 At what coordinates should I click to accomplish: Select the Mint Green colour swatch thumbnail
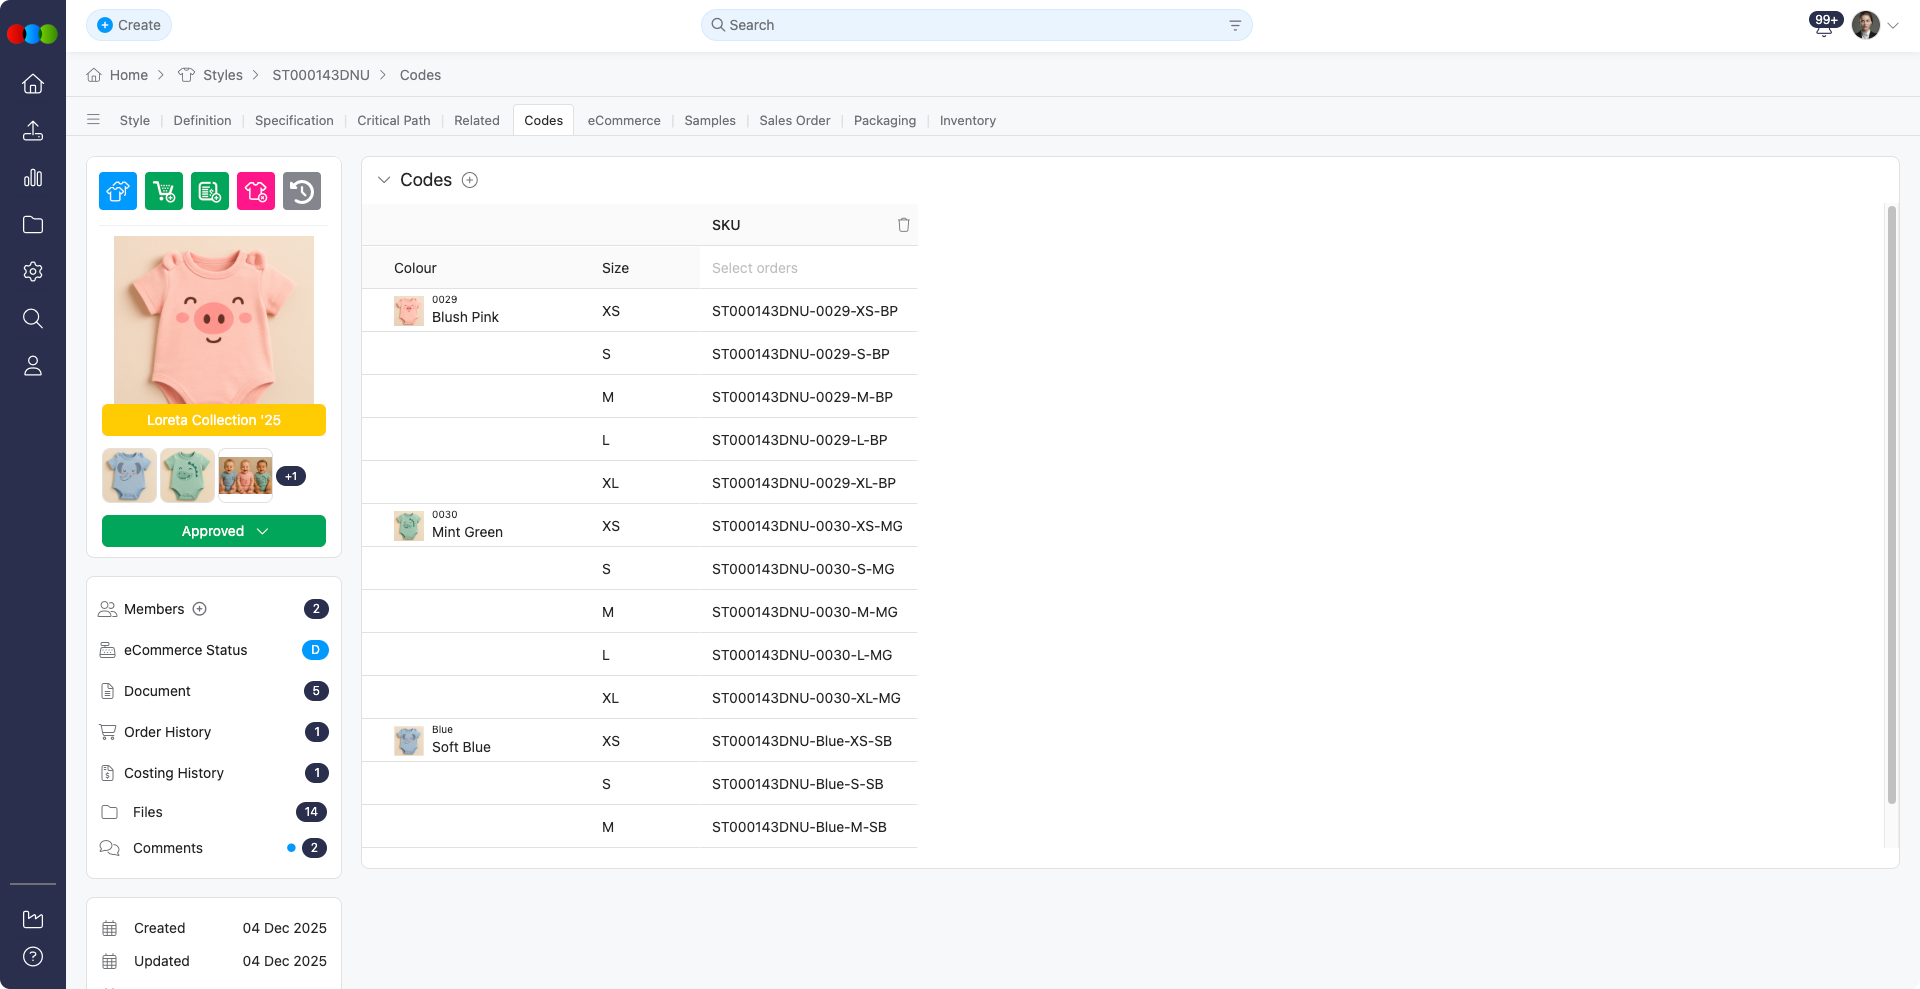(408, 526)
